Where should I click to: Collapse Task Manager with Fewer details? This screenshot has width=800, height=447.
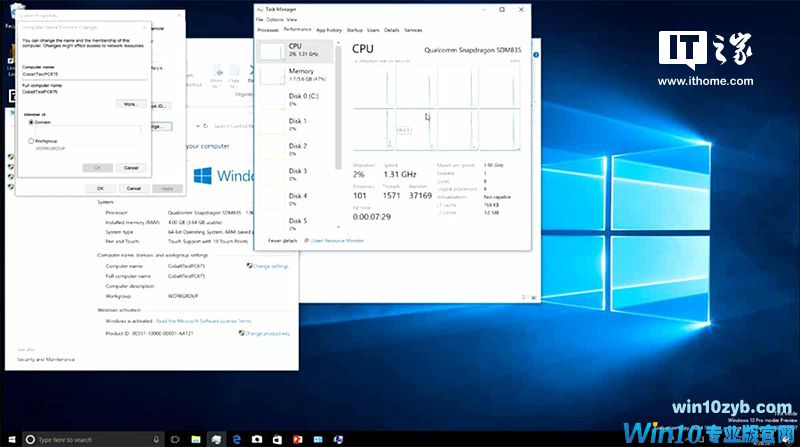(x=283, y=240)
